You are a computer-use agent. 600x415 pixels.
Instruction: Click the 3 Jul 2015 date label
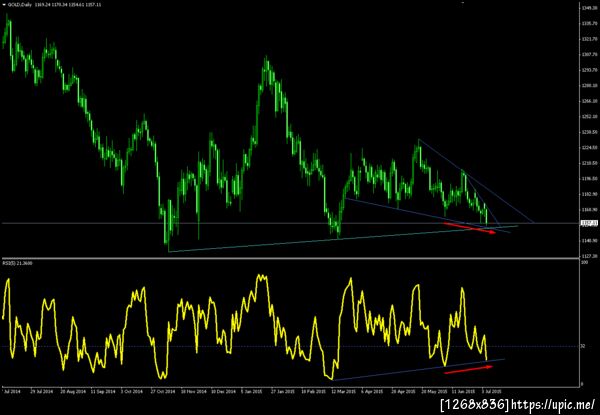pyautogui.click(x=492, y=392)
